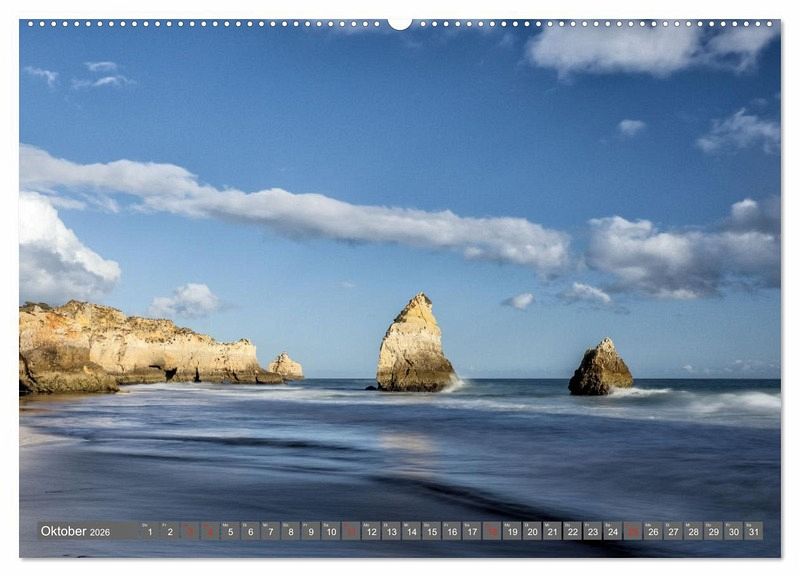This screenshot has width=800, height=577.
Task: Click day 26 in the calendar strip
Action: [x=653, y=531]
